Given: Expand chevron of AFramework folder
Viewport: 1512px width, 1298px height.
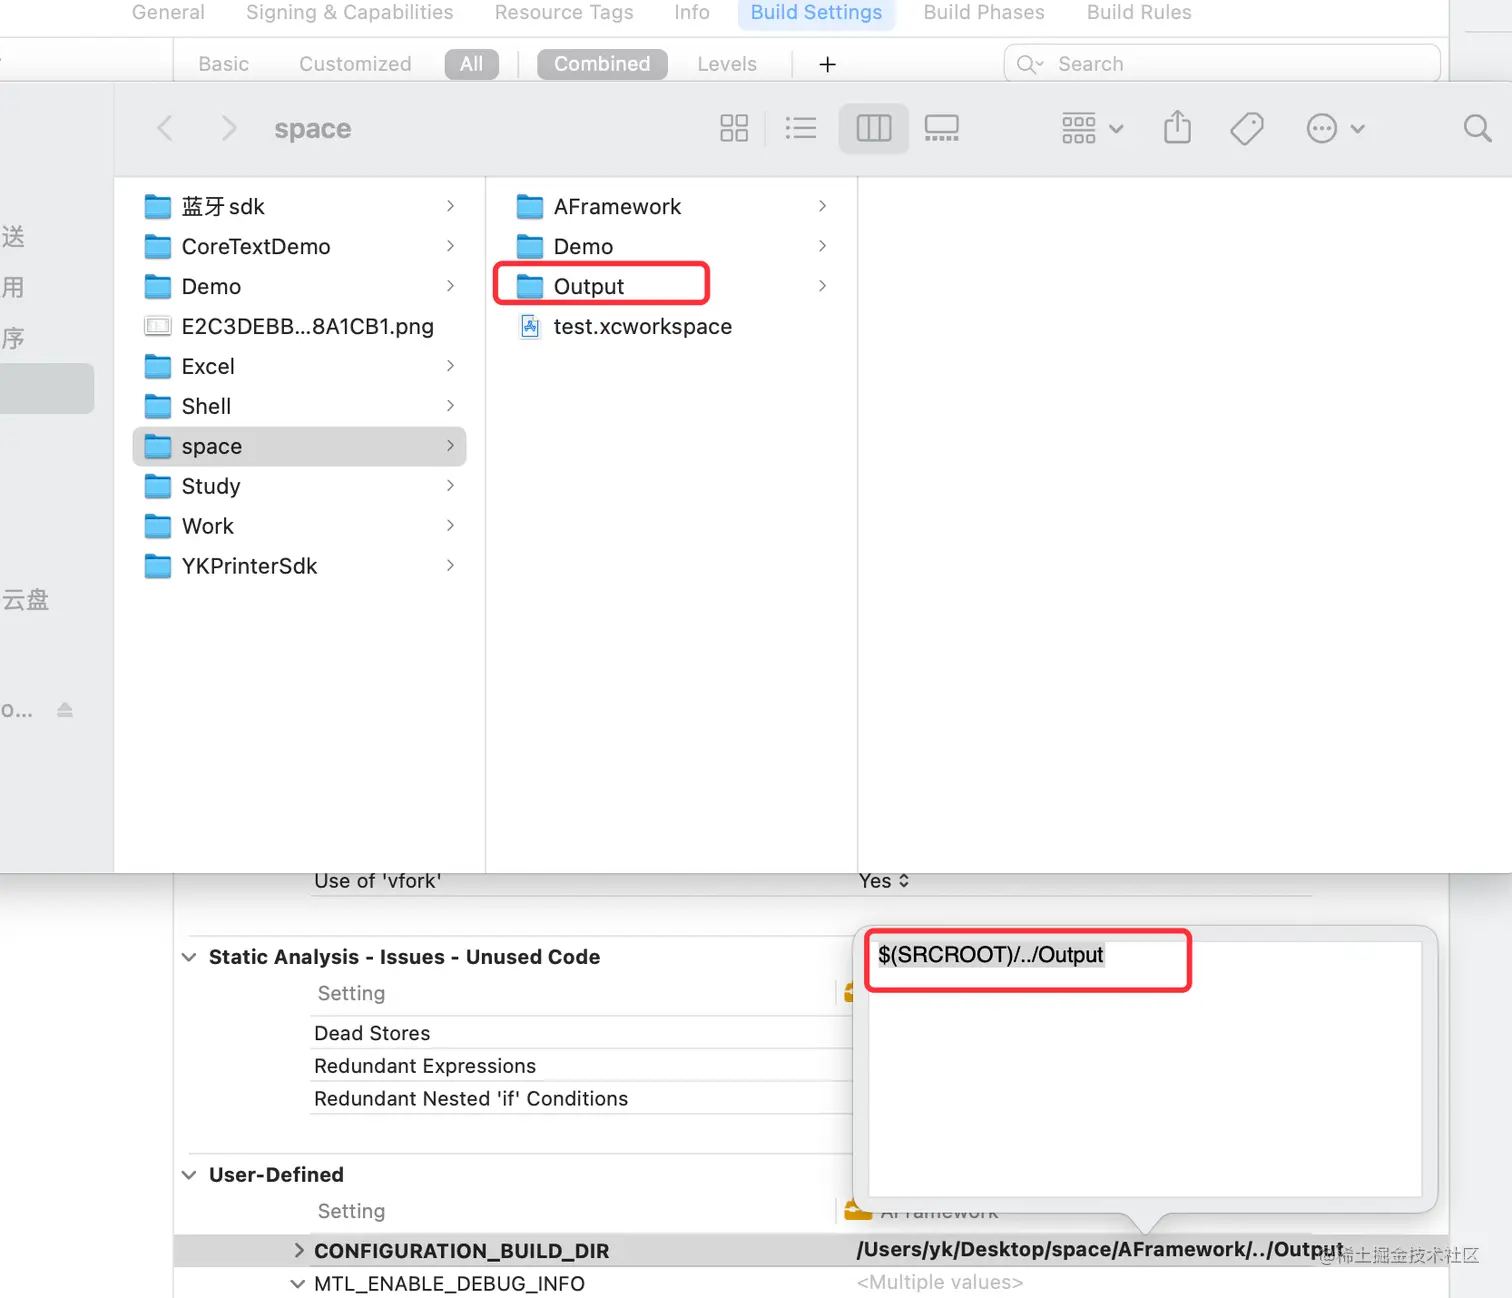Looking at the screenshot, I should 822,206.
